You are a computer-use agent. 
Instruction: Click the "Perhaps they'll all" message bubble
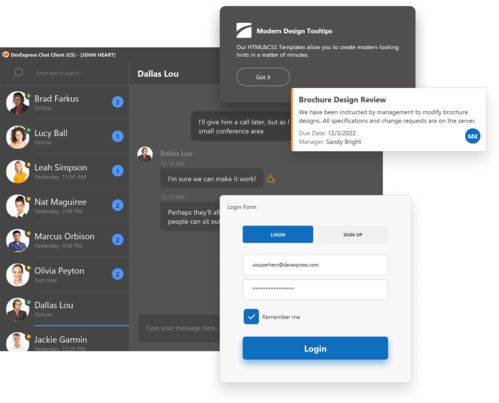tap(190, 217)
